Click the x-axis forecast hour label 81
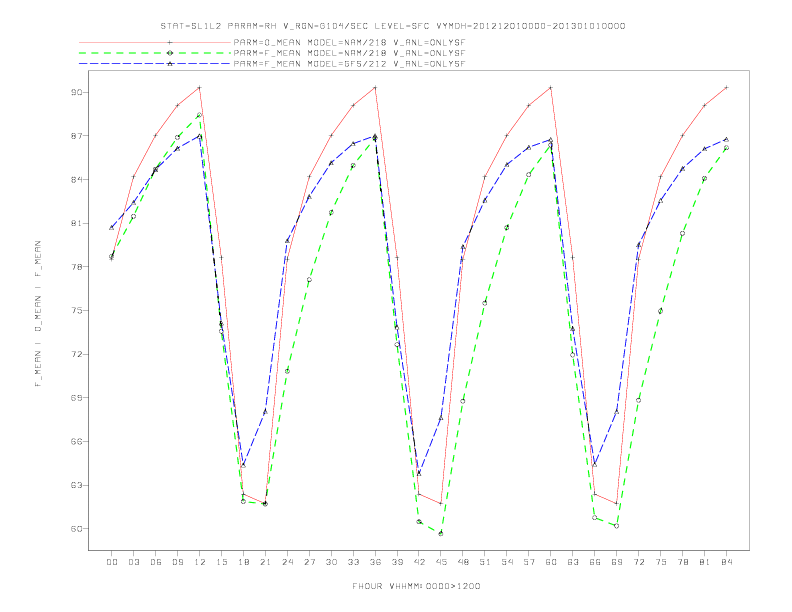792x612 pixels. coord(705,562)
